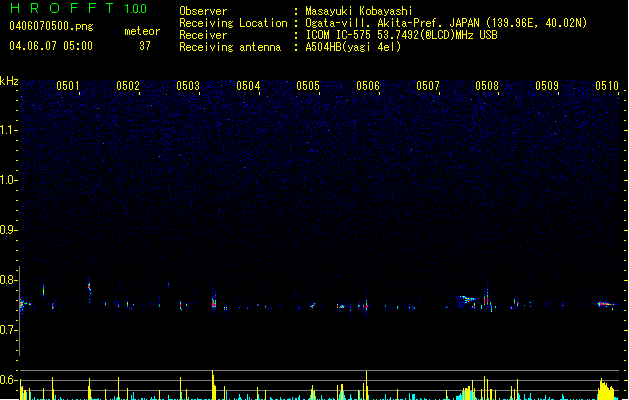Click the 0507 time marker

click(x=428, y=86)
